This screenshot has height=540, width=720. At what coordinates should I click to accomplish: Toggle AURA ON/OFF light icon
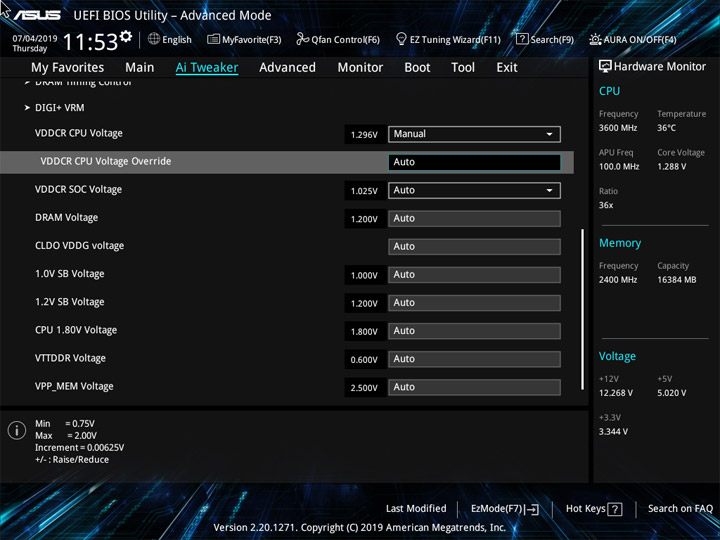tap(595, 39)
